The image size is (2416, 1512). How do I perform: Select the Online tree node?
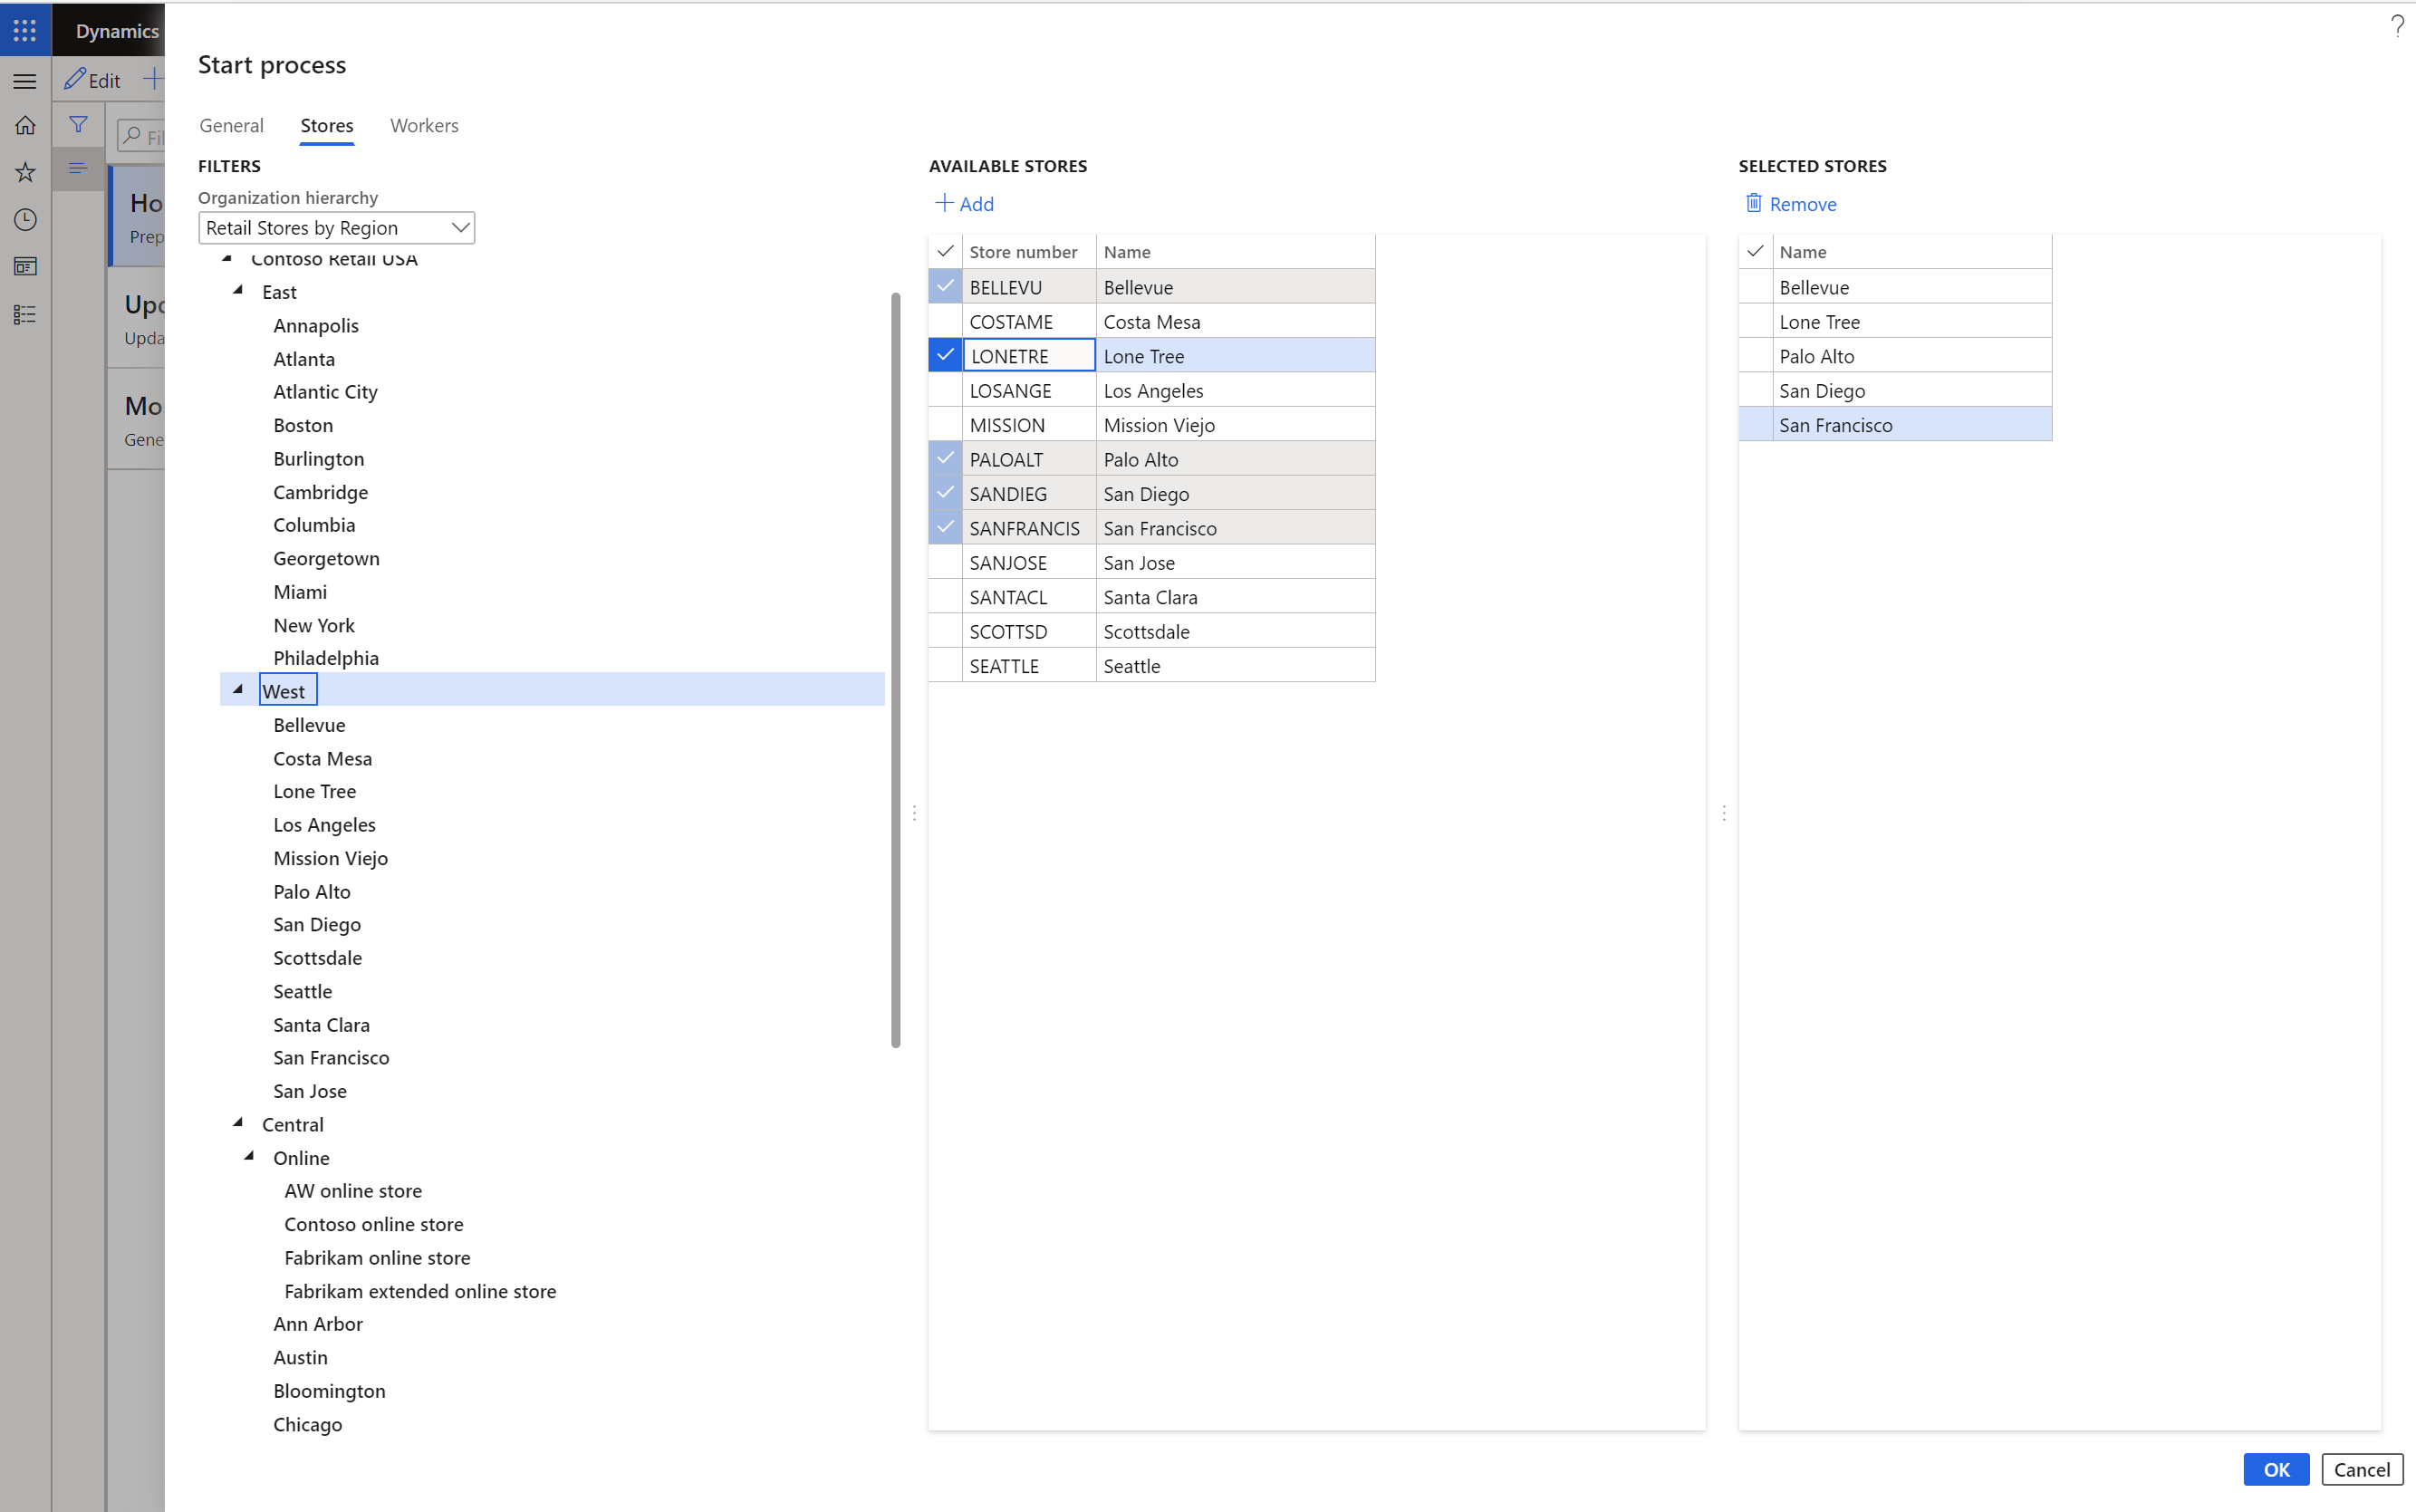(x=302, y=1157)
